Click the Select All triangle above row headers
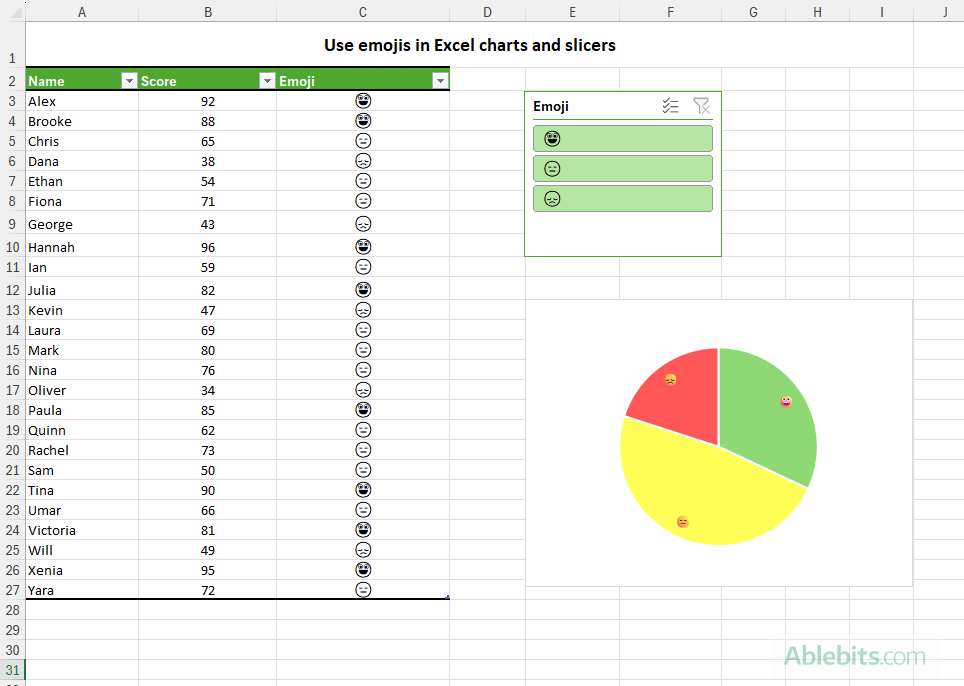Image resolution: width=964 pixels, height=686 pixels. pyautogui.click(x=14, y=12)
